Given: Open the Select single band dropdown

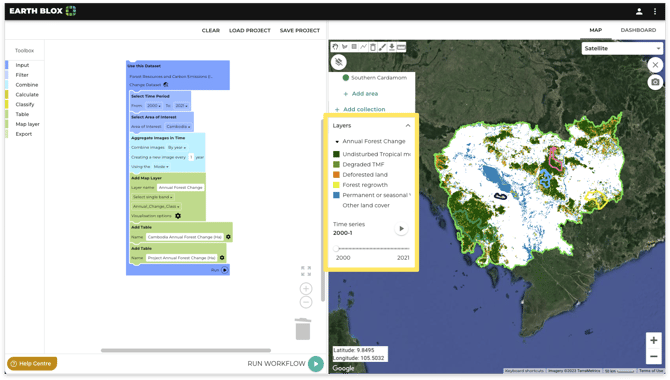Looking at the screenshot, I should pyautogui.click(x=153, y=197).
